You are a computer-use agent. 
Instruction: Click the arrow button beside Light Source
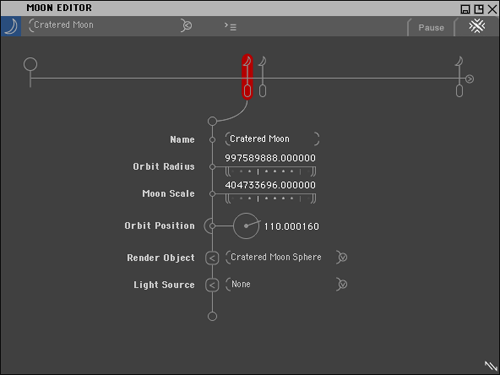click(212, 285)
